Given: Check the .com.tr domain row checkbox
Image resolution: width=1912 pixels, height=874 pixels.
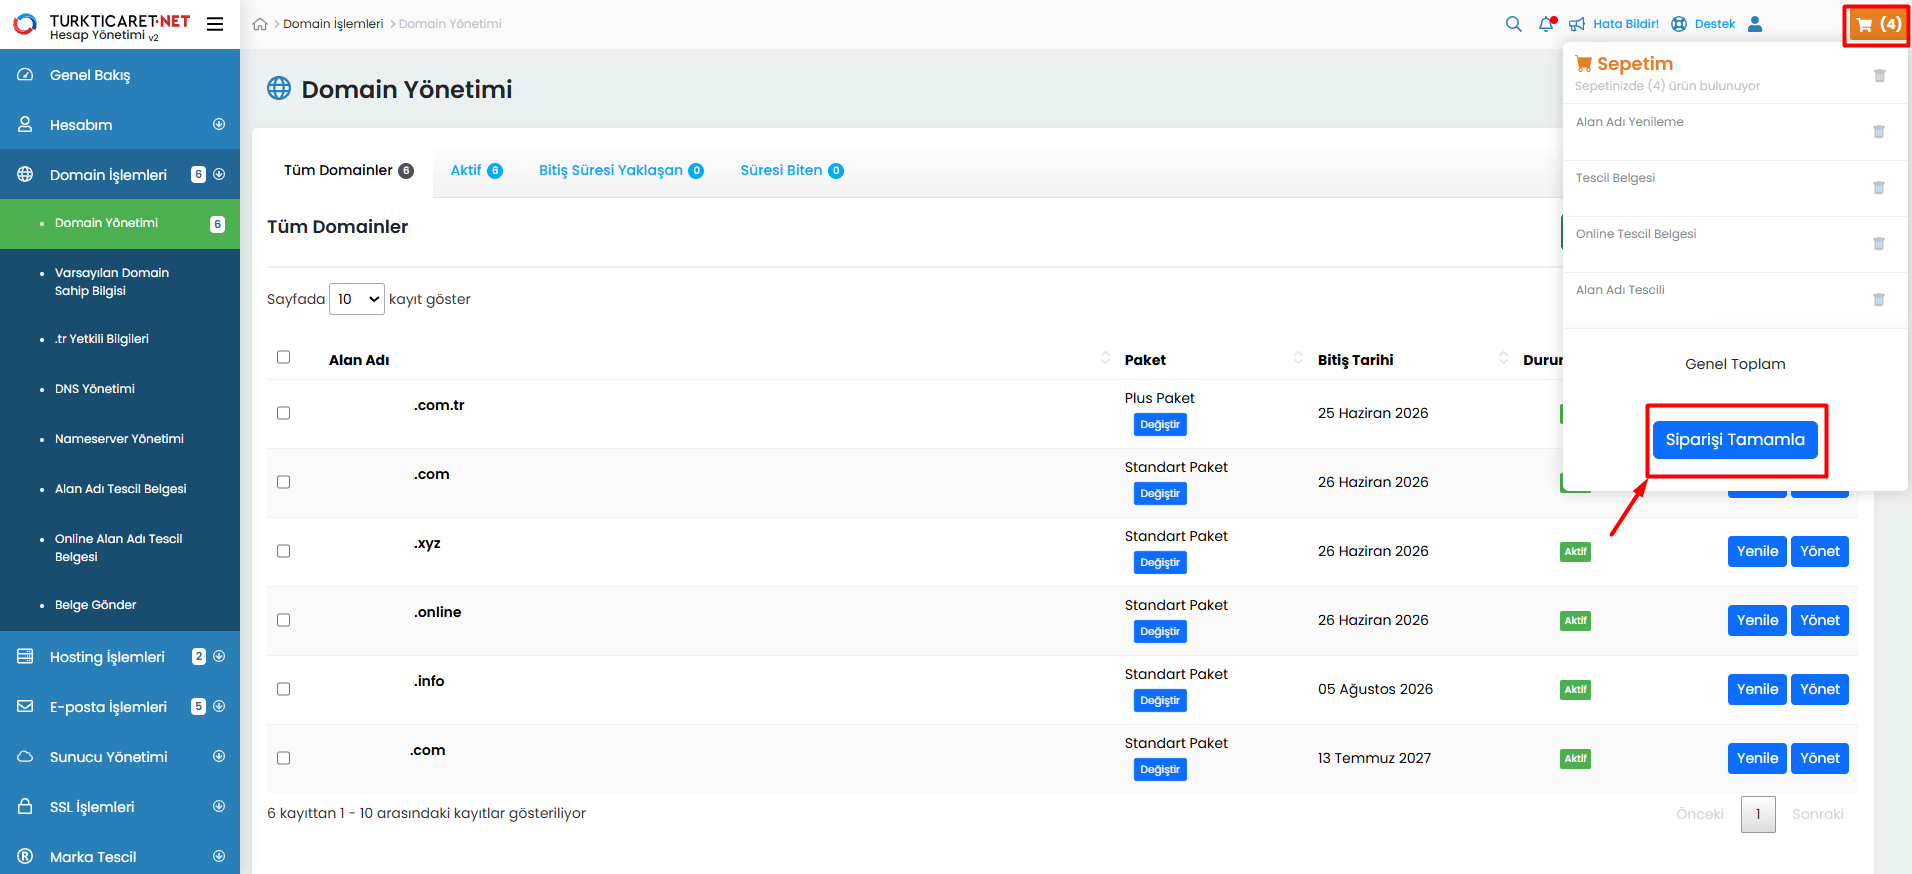Looking at the screenshot, I should click(x=284, y=413).
